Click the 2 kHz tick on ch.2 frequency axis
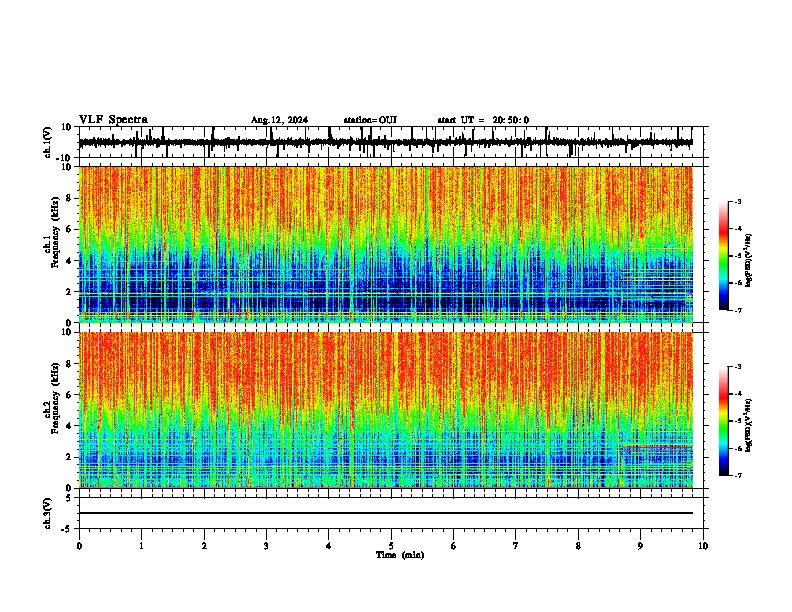The image size is (792, 612). (x=70, y=457)
